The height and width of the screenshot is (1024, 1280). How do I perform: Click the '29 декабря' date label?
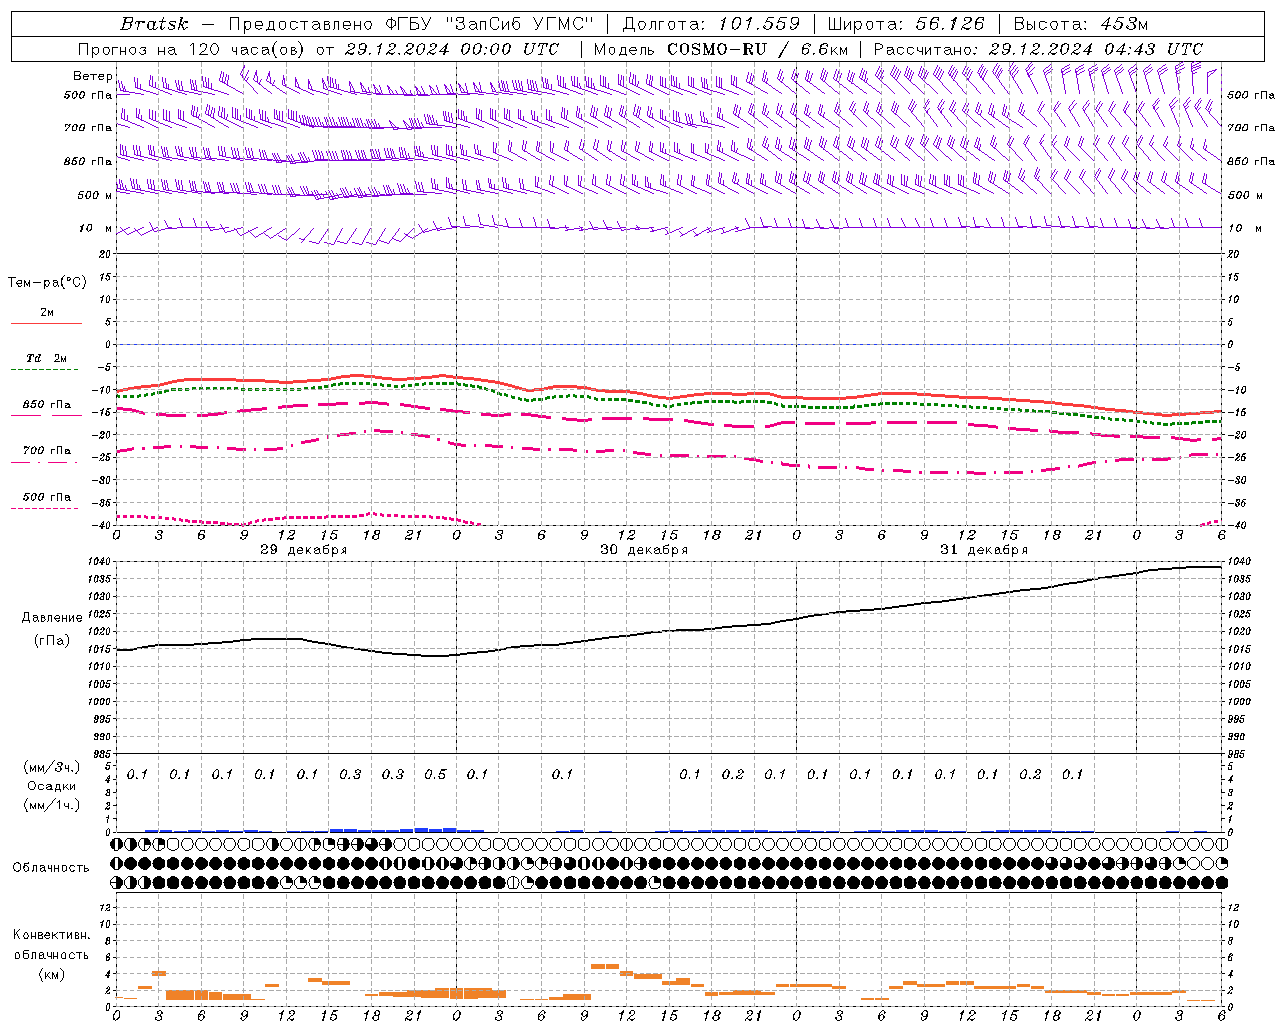304,550
